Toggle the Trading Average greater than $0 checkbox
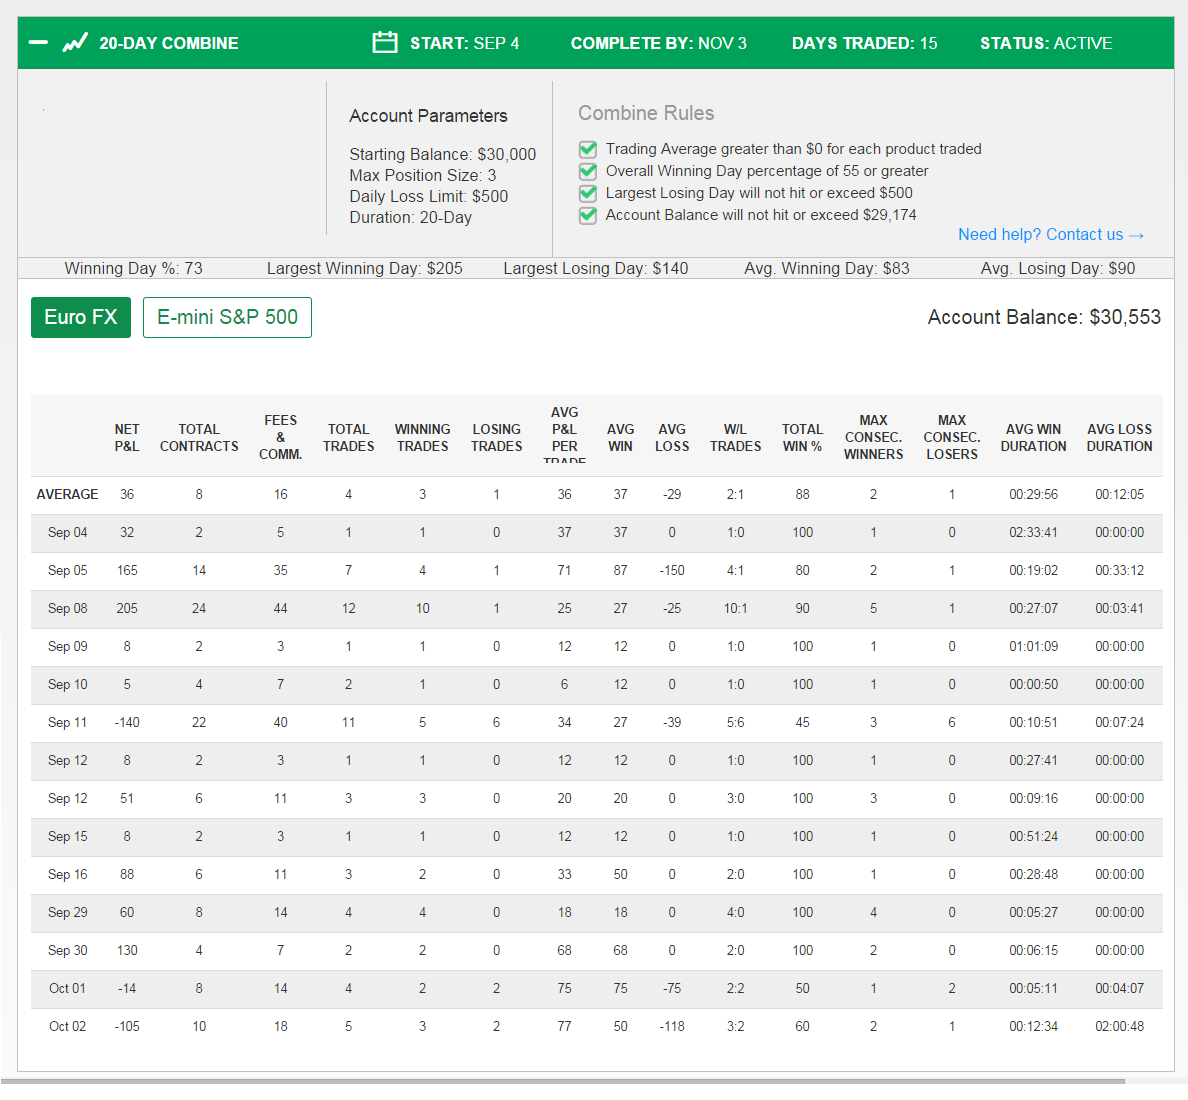Screen dimensions: 1188x1100 [x=588, y=148]
